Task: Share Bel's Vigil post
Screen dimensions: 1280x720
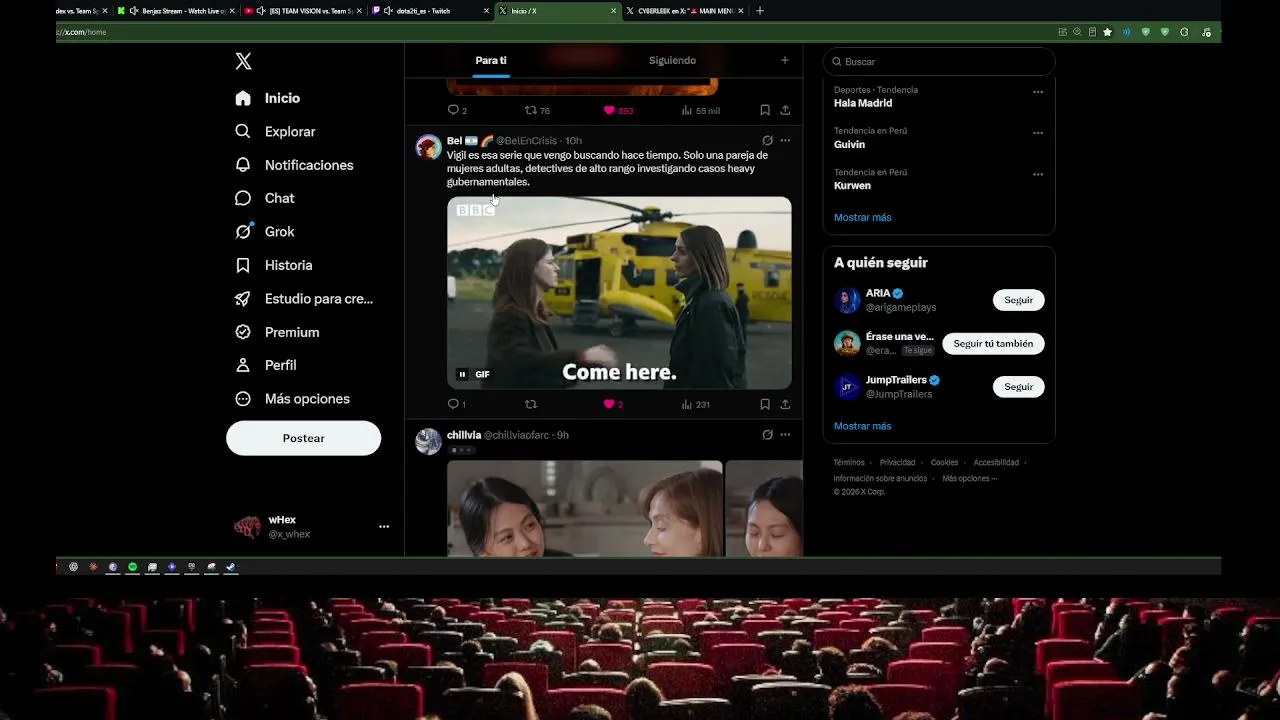Action: 785,404
